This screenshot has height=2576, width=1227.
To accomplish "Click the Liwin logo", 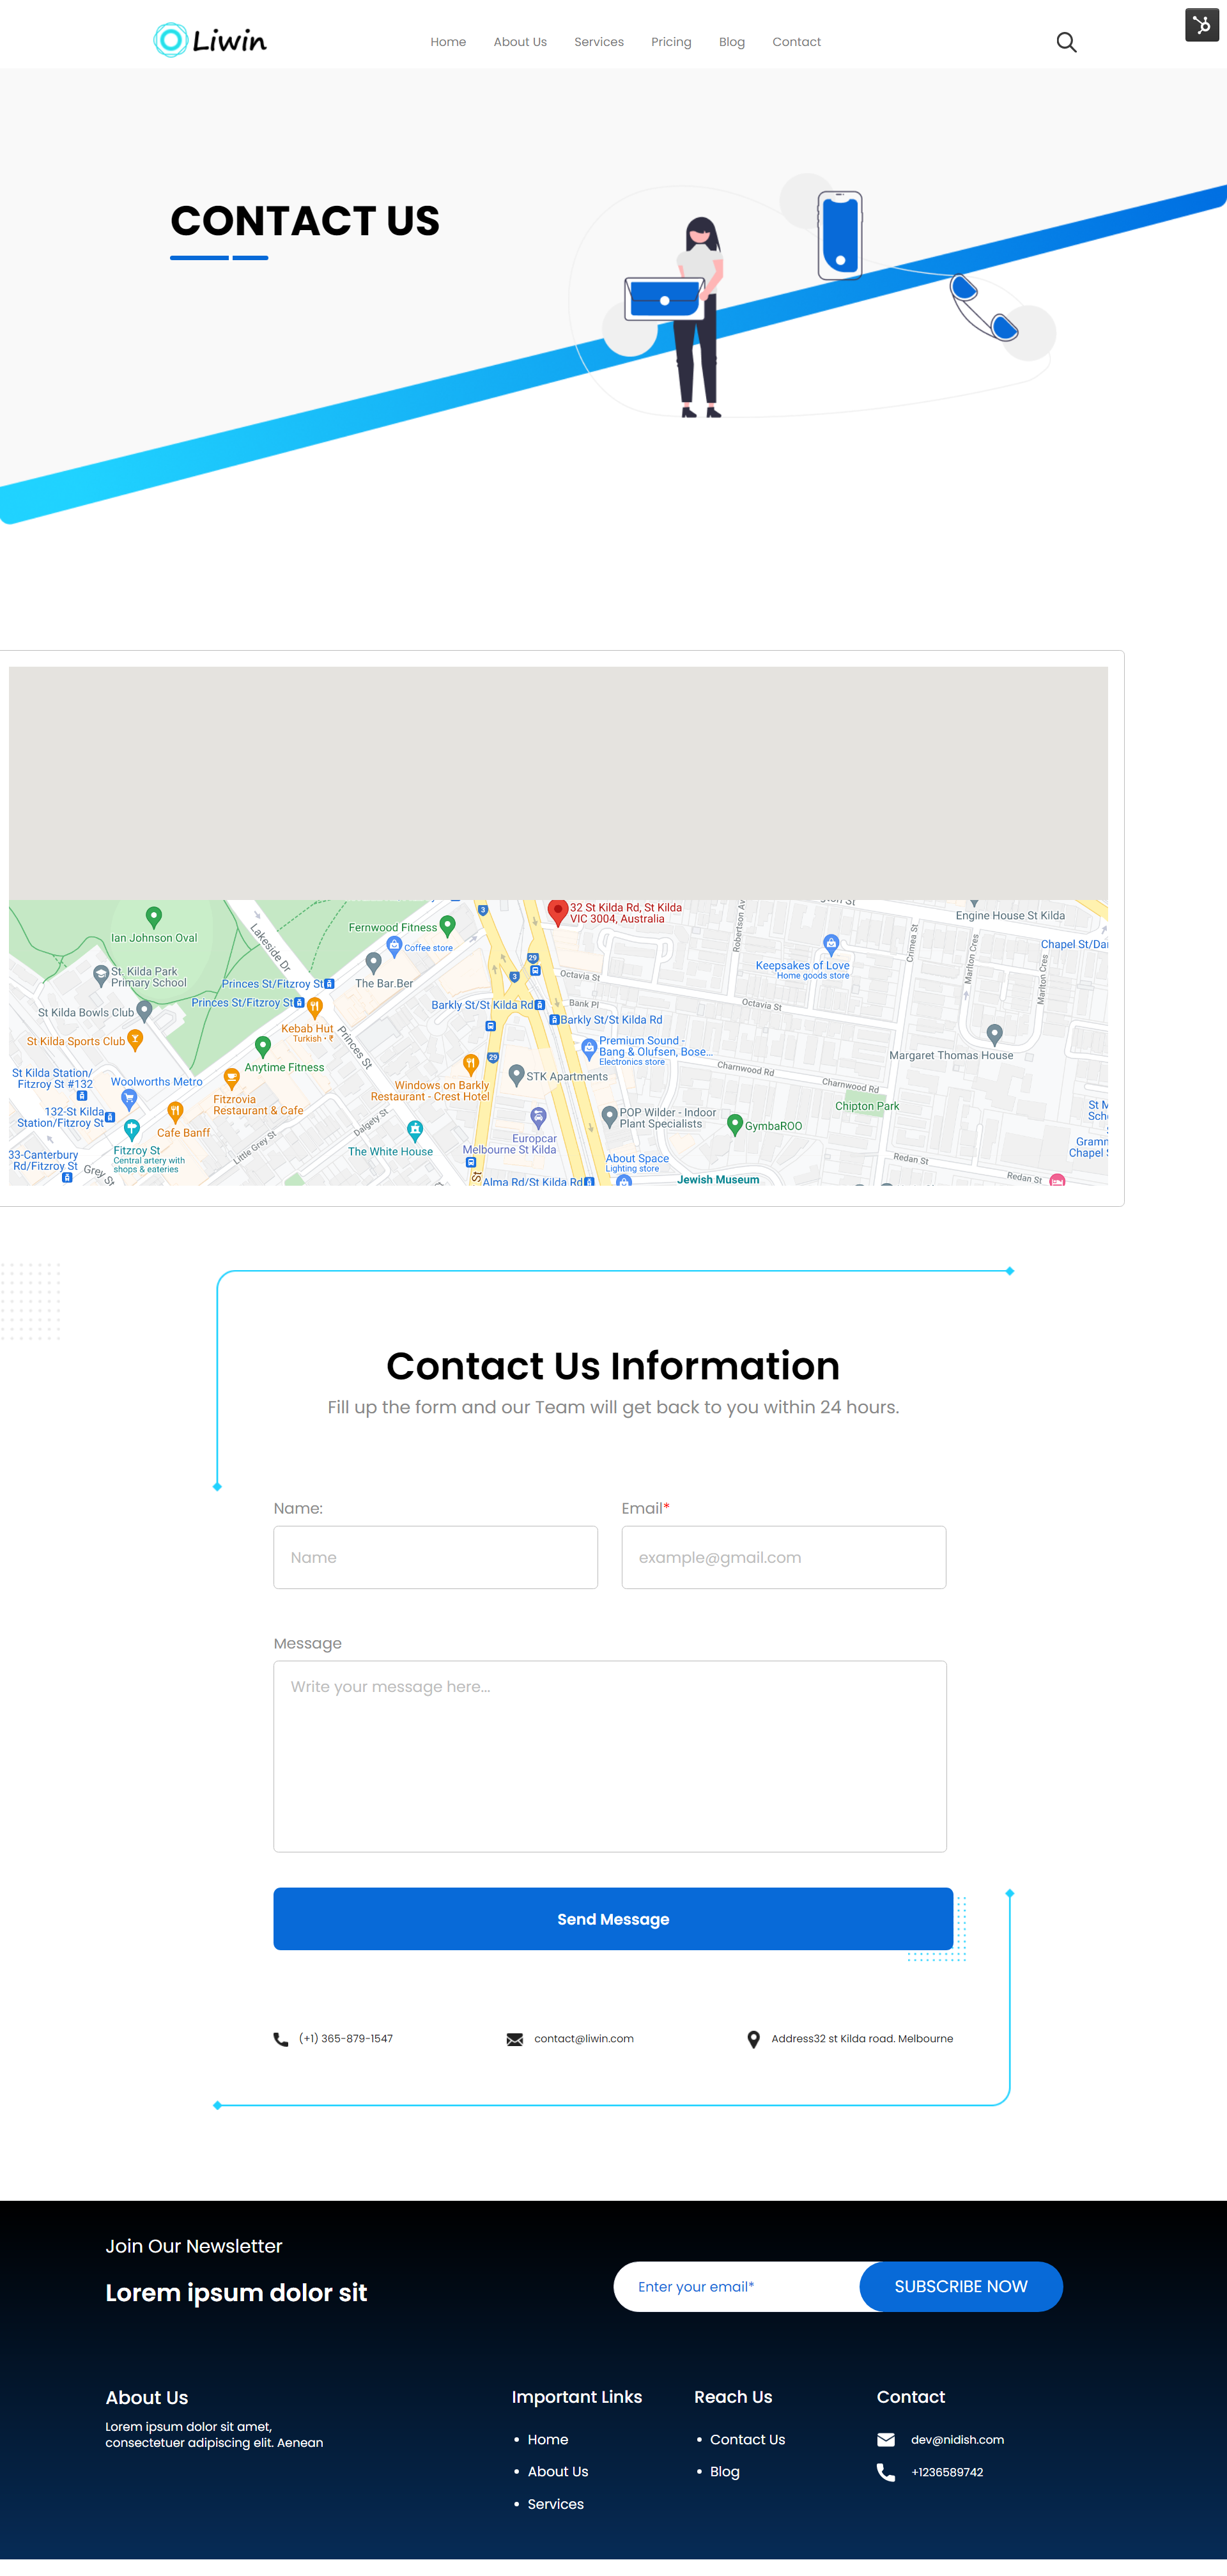I will (x=210, y=41).
